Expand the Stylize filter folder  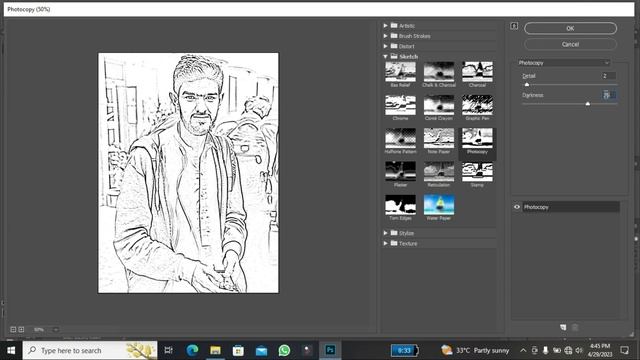(x=385, y=233)
